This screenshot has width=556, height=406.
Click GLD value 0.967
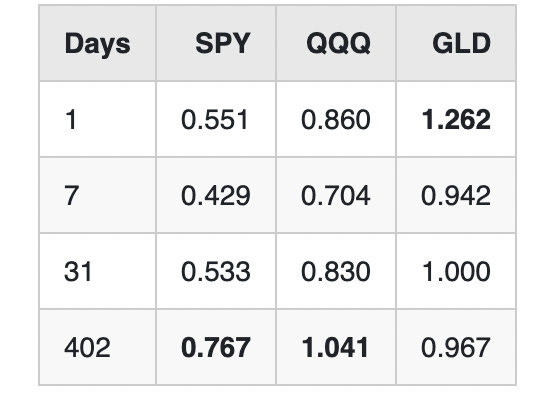(x=456, y=347)
